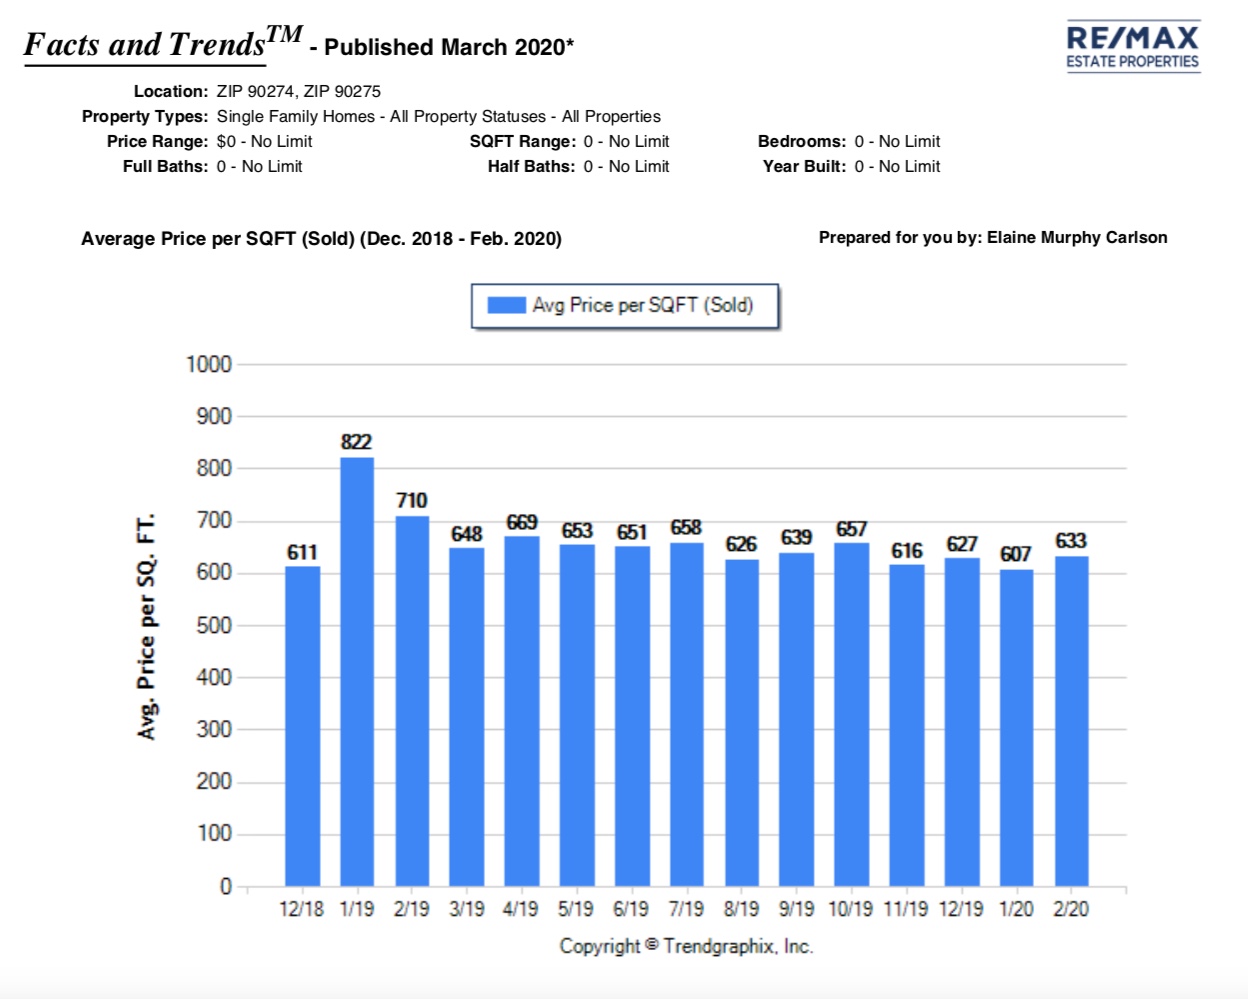The width and height of the screenshot is (1248, 999).
Task: Click the x-axis label '2/19'
Action: [x=412, y=909]
